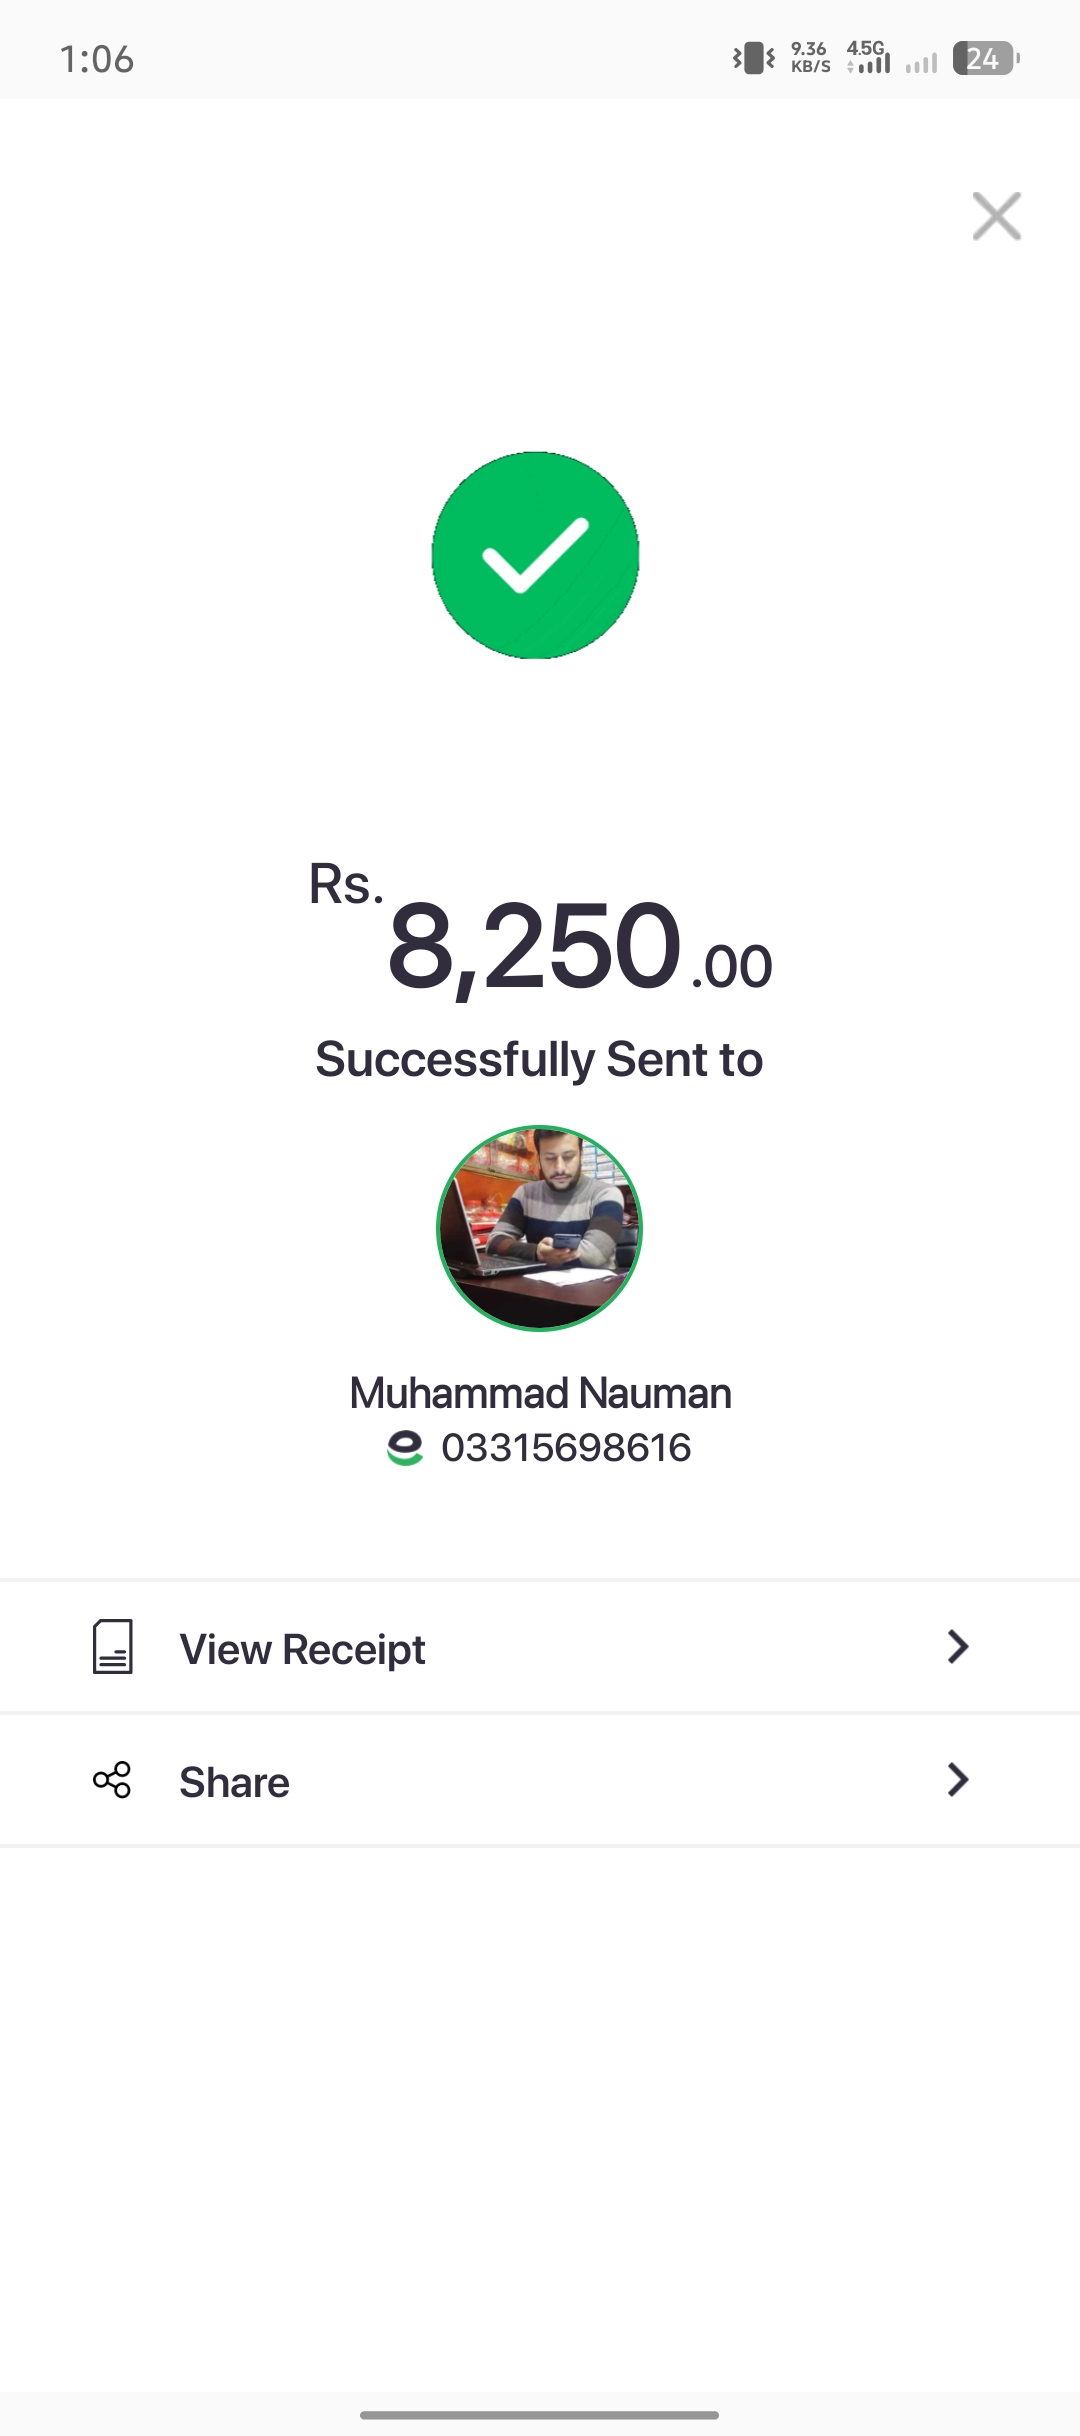Tap the network speed KB/S indicator
Viewport: 1080px width, 2436px height.
(x=810, y=58)
